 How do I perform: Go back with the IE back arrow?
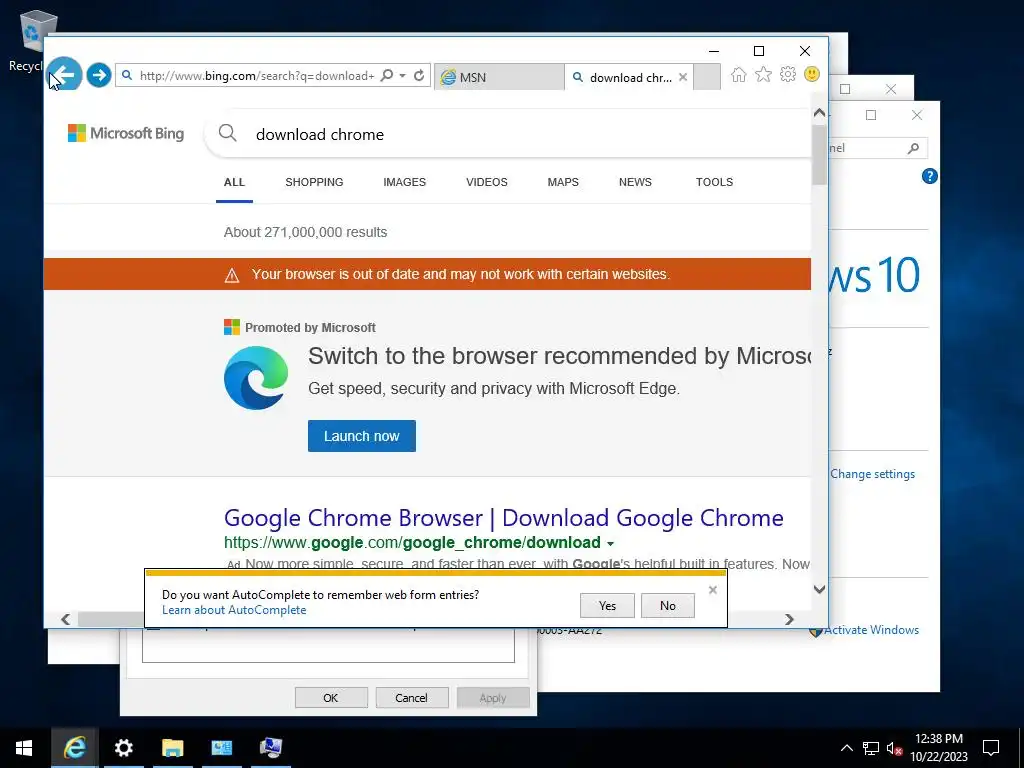click(x=65, y=74)
